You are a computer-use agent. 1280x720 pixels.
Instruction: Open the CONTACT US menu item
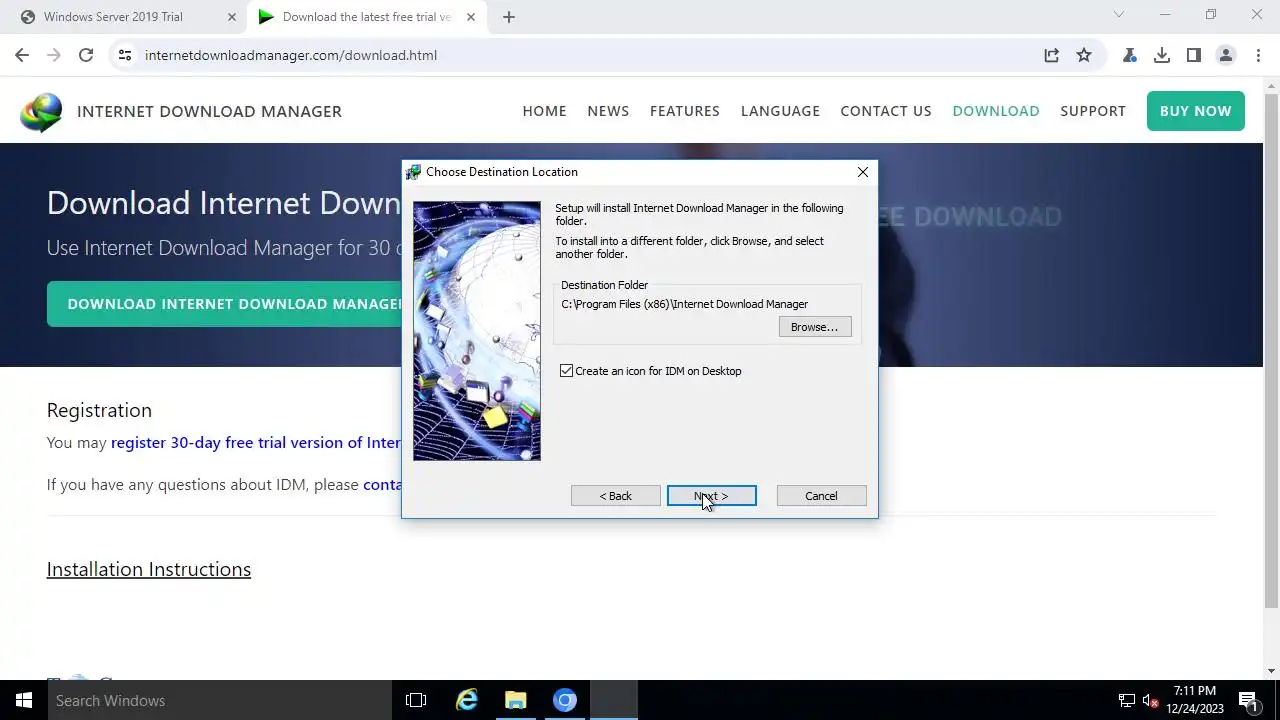886,111
